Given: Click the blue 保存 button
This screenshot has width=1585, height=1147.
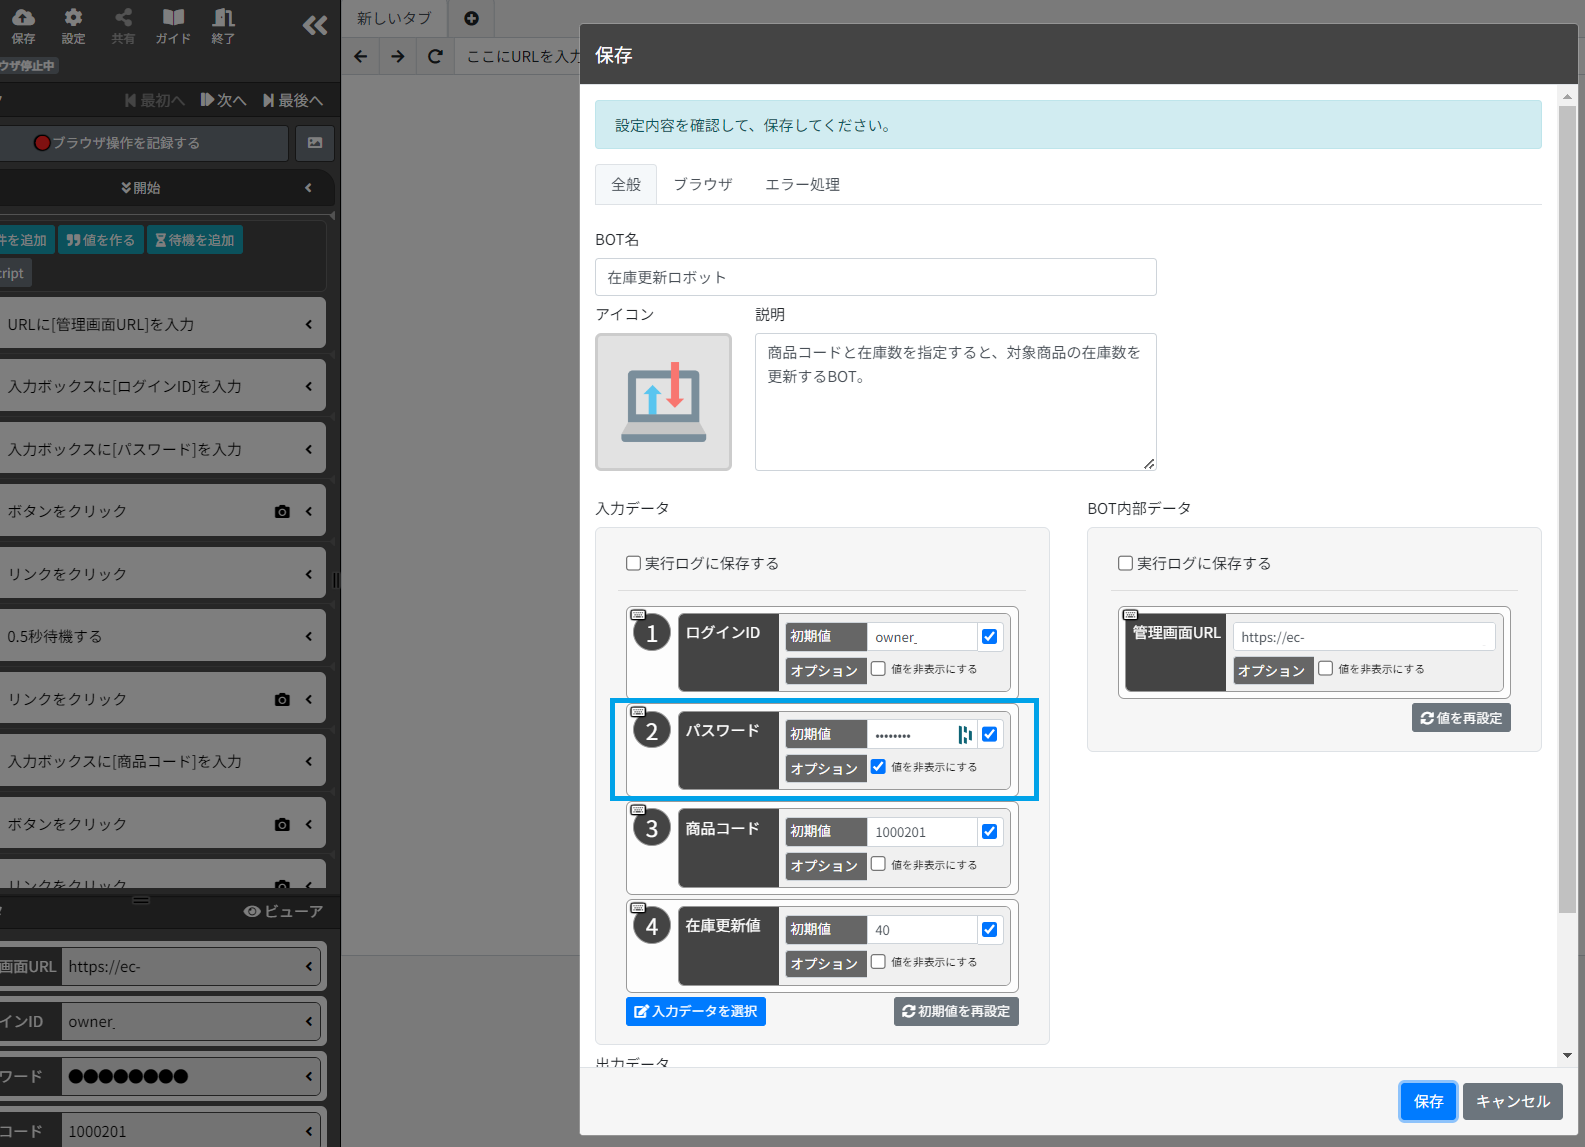Looking at the screenshot, I should (1428, 1101).
